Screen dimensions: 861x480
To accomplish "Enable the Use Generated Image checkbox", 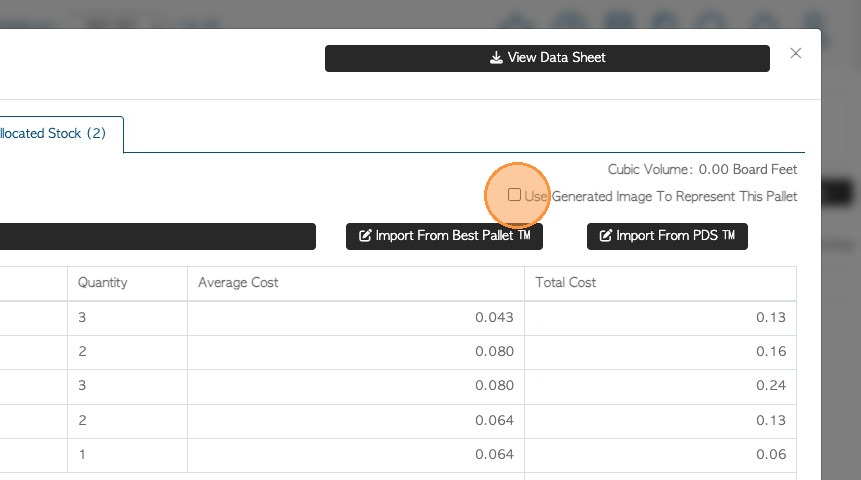I will coord(514,195).
